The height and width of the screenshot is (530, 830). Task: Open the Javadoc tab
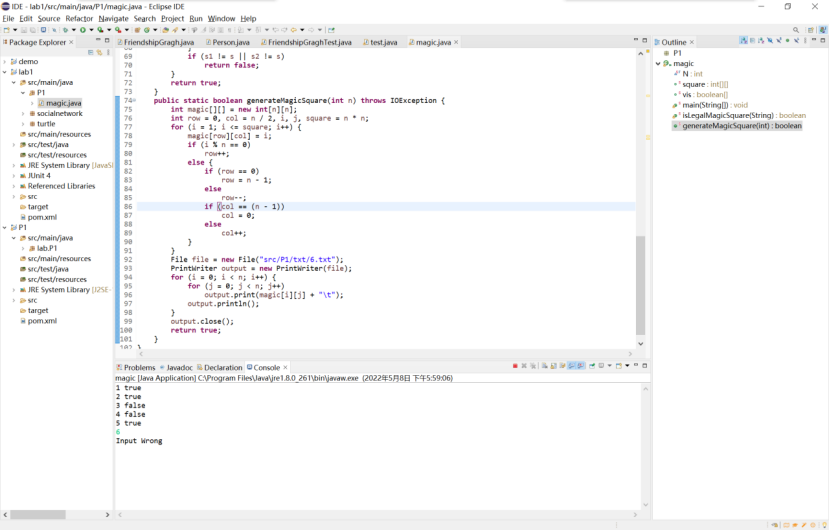click(x=176, y=367)
